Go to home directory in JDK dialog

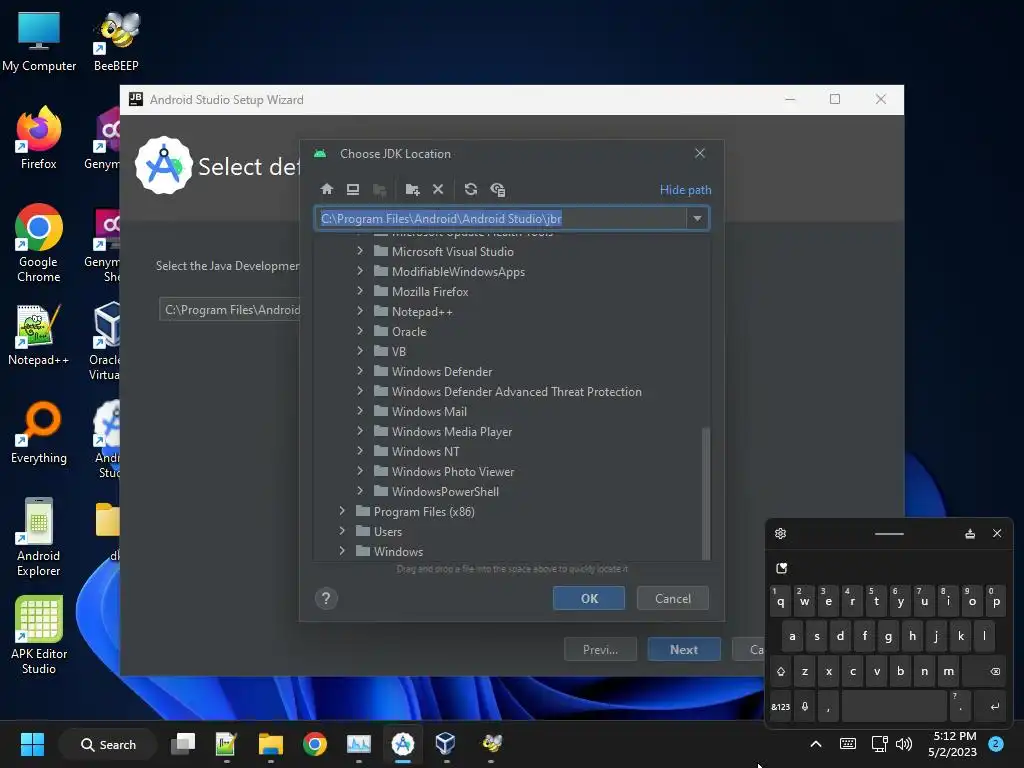click(x=327, y=189)
